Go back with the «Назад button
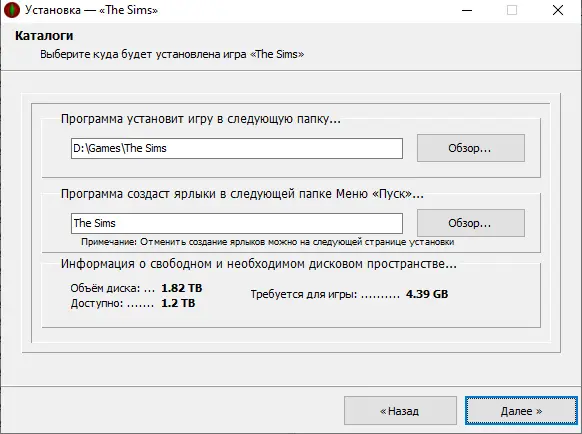 click(400, 411)
